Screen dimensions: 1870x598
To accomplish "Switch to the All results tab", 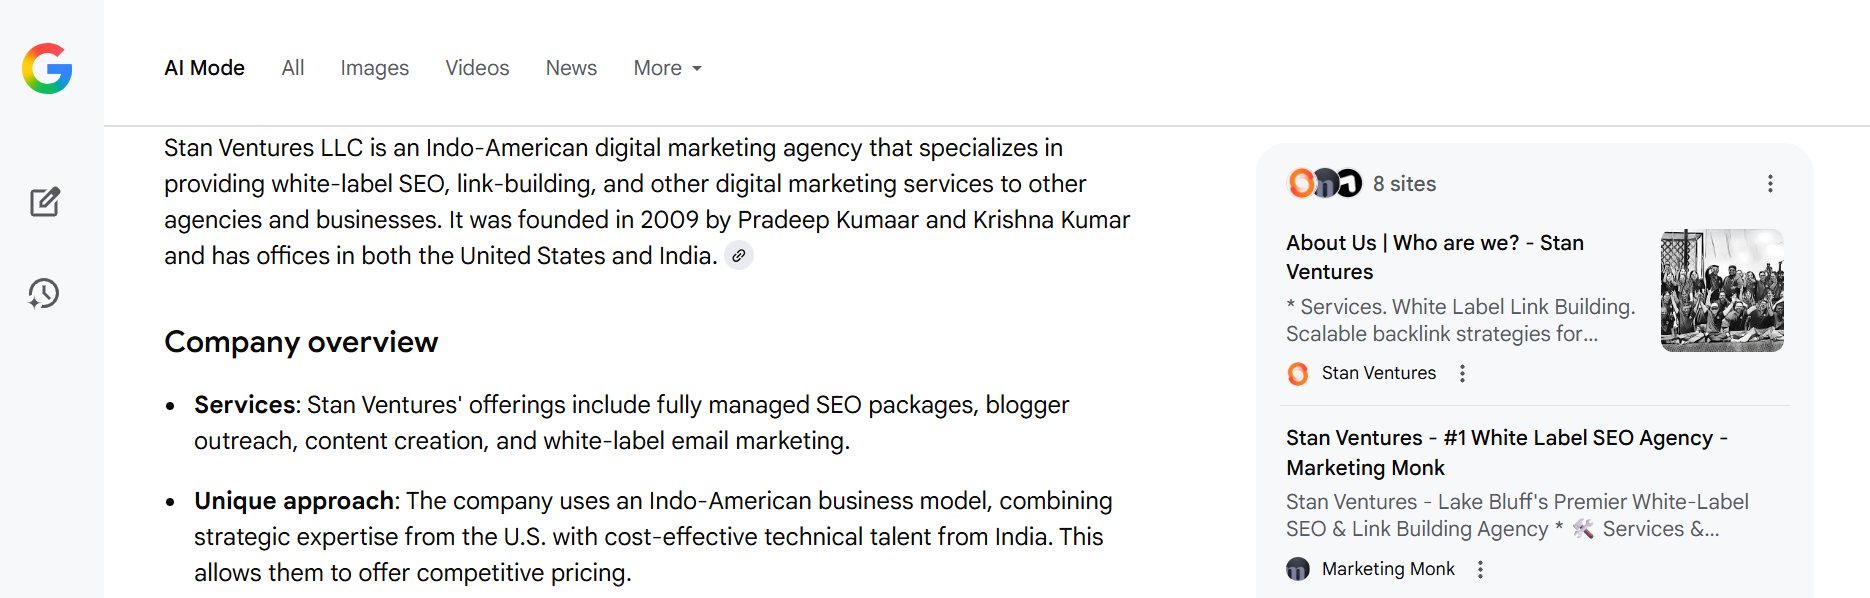I will point(292,68).
